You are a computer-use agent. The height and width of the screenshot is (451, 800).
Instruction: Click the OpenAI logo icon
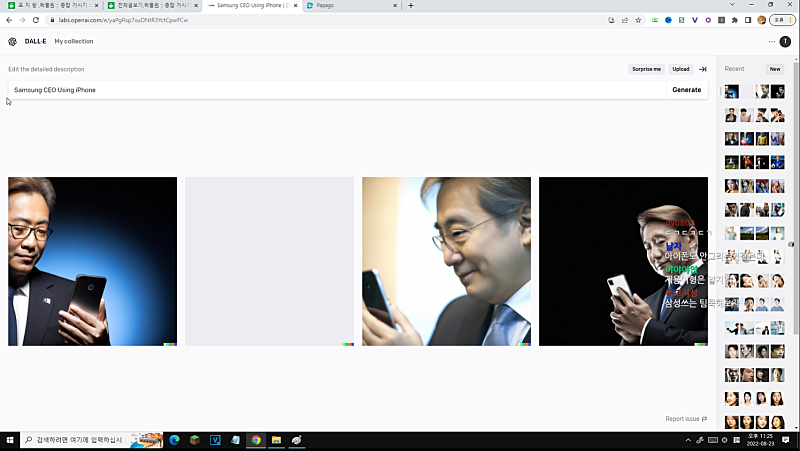tap(12, 41)
